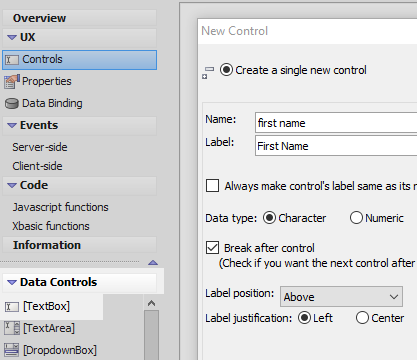417x360 pixels.
Task: Open the Overview section
Action: coord(79,18)
